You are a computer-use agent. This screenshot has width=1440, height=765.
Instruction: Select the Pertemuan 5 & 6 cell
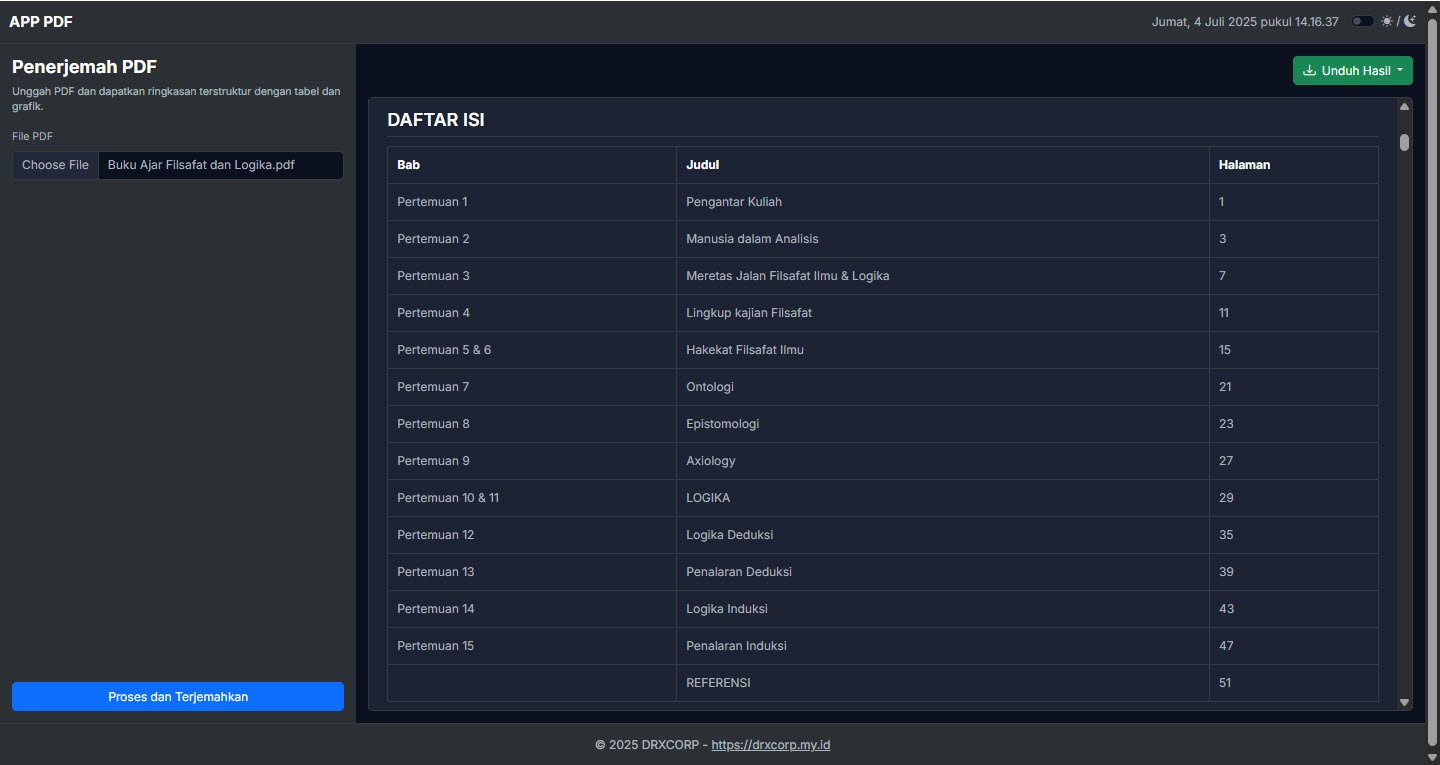tap(532, 350)
